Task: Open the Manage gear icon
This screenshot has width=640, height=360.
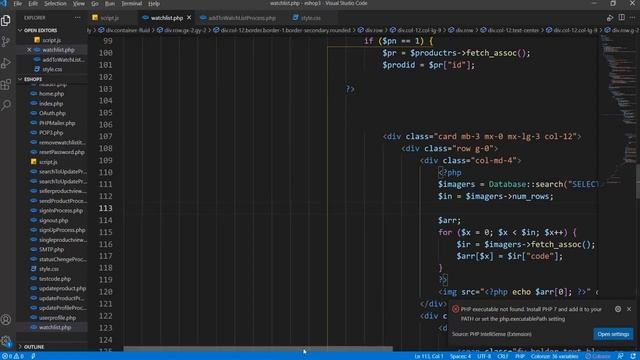Action: click(6, 341)
